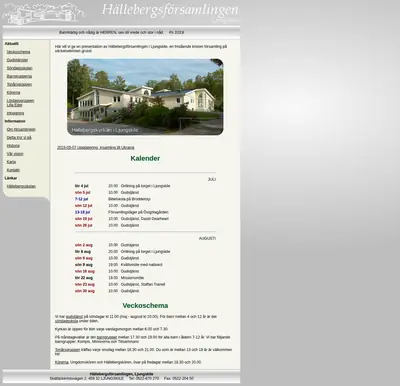The width and height of the screenshot is (400, 386).
Task: Click the 'sön 2 aug' calendar date
Action: [84, 245]
